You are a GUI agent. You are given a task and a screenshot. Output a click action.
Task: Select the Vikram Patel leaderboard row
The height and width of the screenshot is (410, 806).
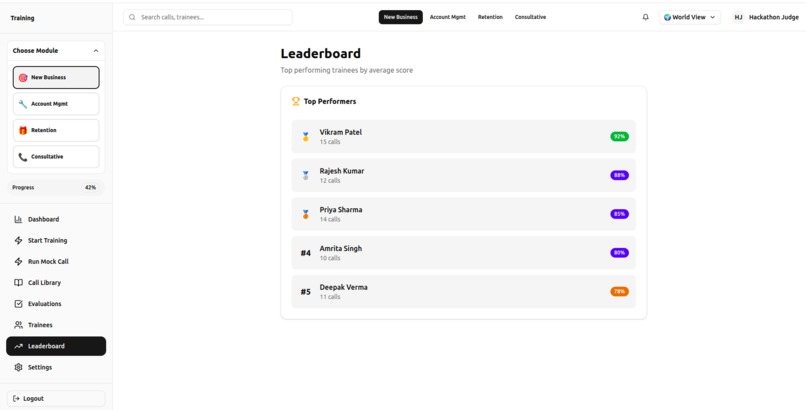point(464,137)
